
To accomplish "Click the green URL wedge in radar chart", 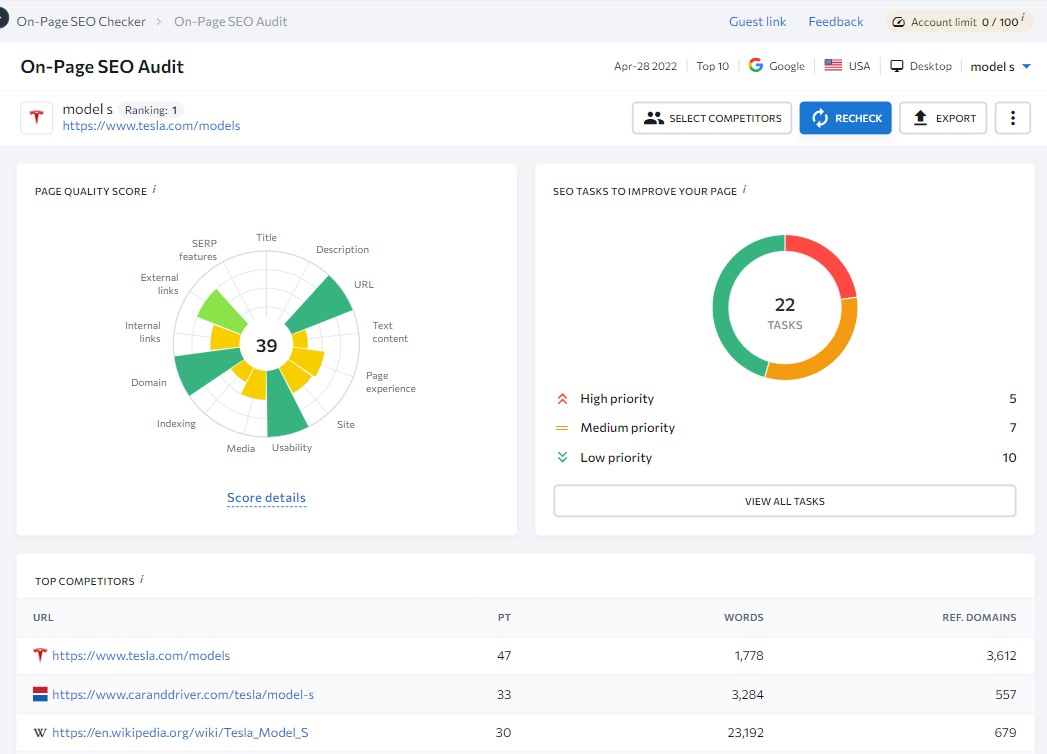I will pos(325,306).
